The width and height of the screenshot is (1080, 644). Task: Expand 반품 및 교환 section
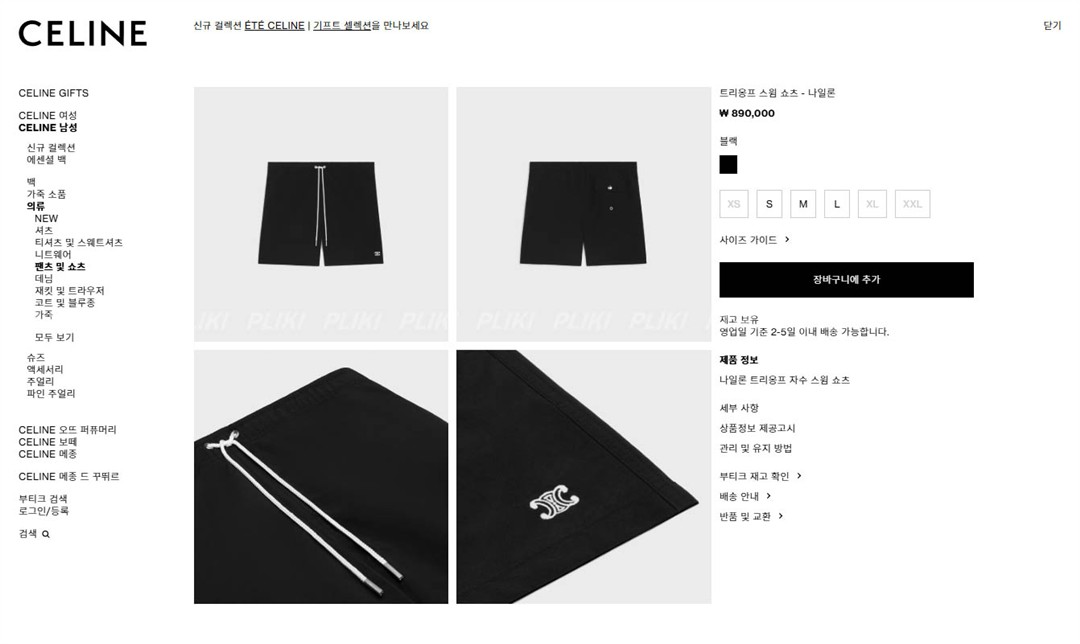(x=751, y=517)
